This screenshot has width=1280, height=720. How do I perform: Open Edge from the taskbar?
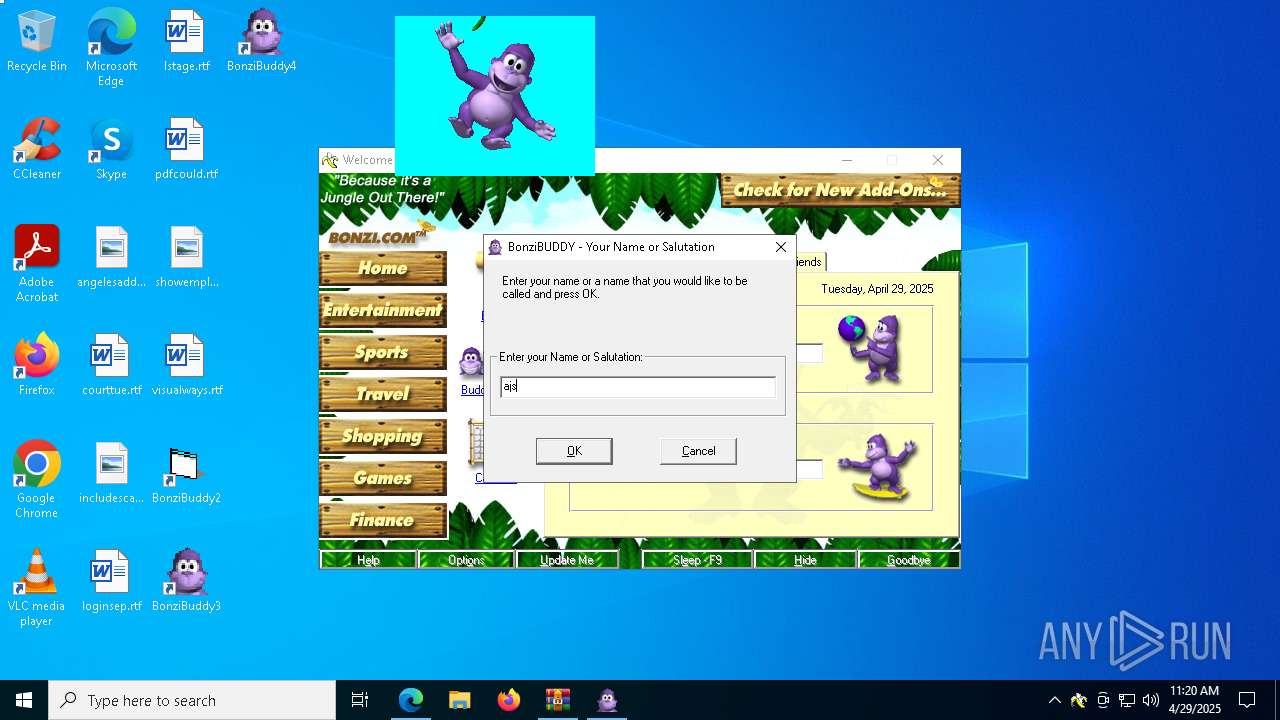coord(411,700)
